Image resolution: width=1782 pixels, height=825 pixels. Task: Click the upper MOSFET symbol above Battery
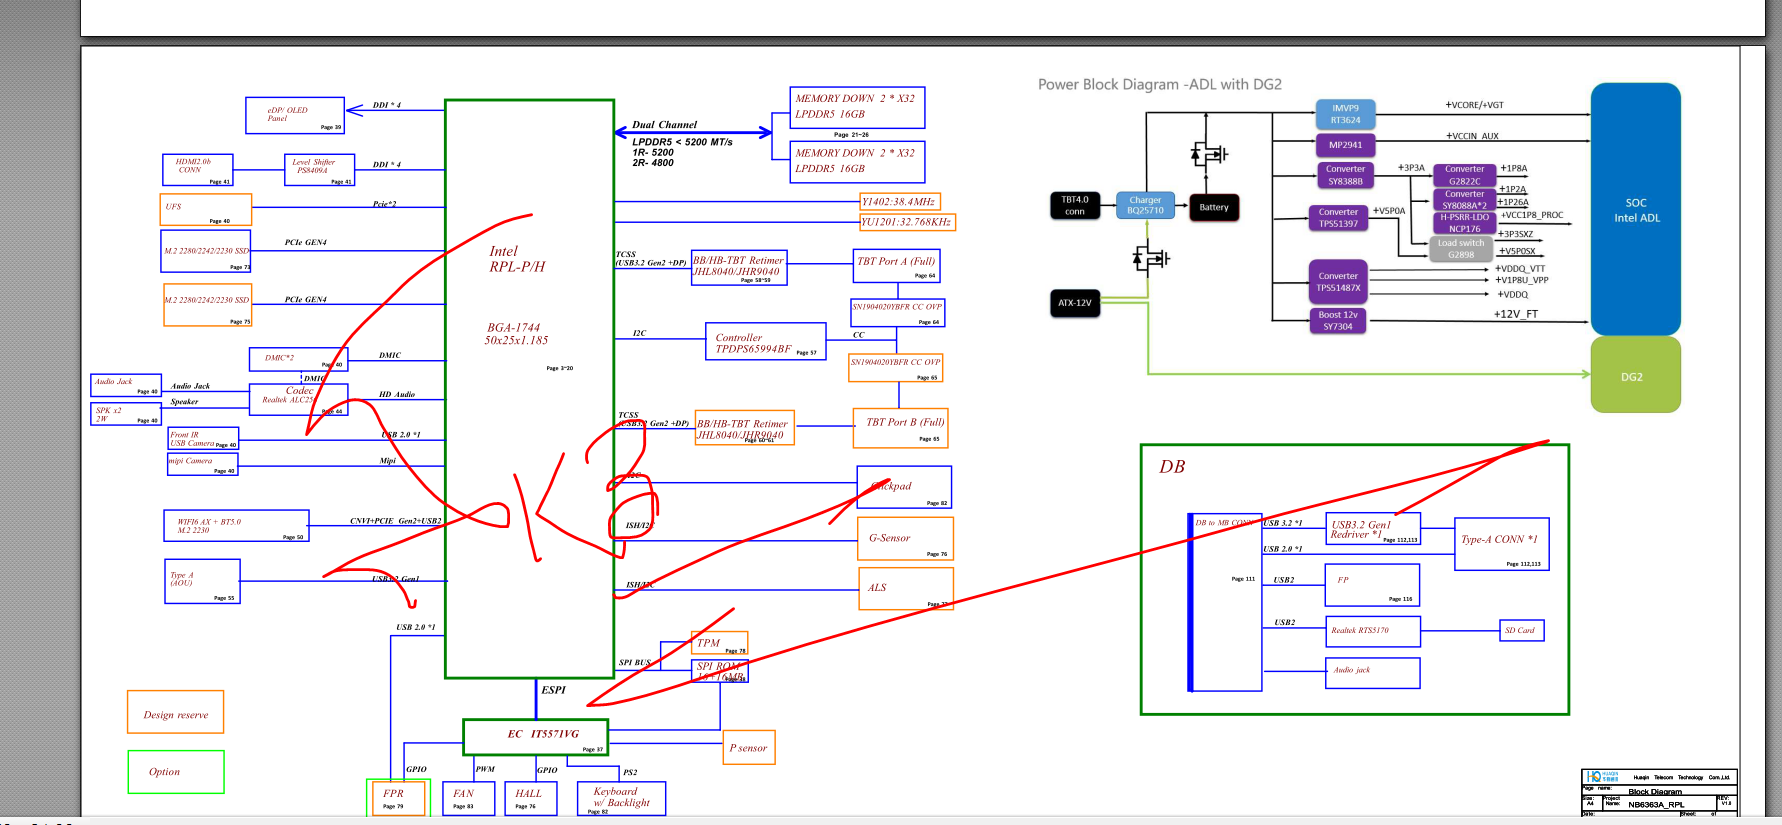coord(1209,153)
